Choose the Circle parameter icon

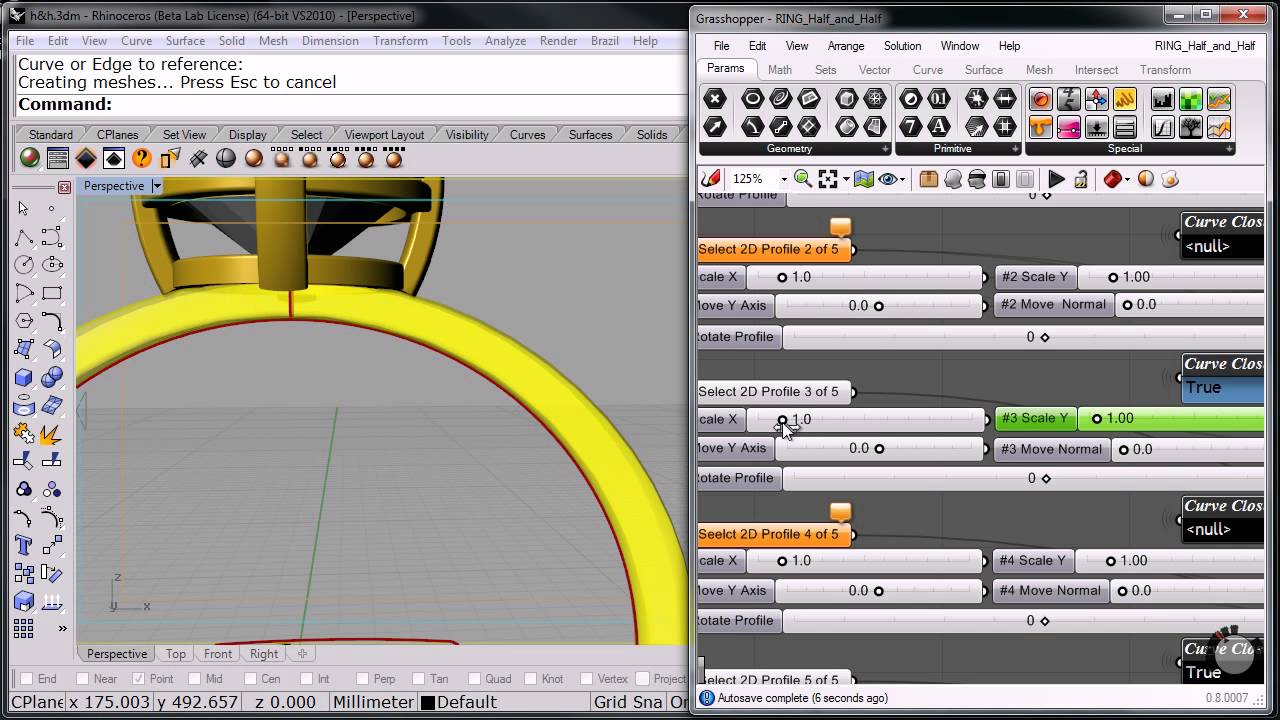tap(752, 99)
